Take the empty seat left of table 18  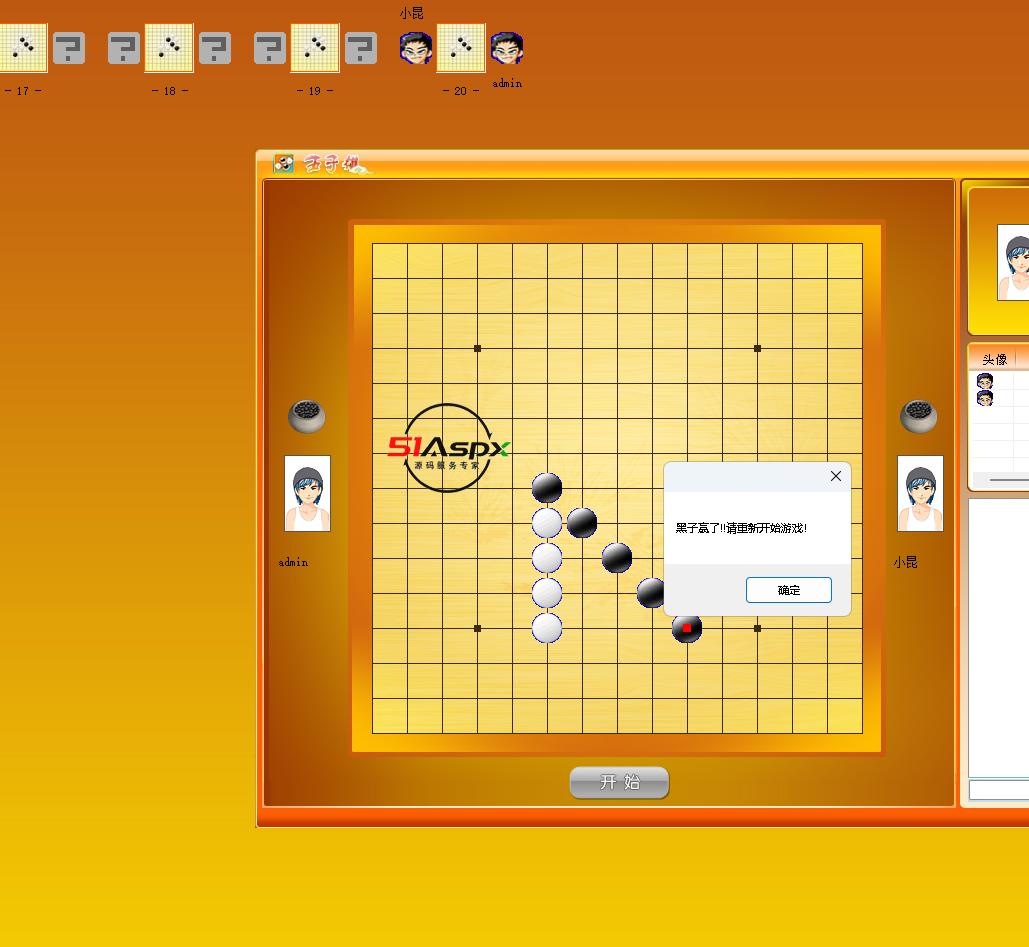point(124,48)
